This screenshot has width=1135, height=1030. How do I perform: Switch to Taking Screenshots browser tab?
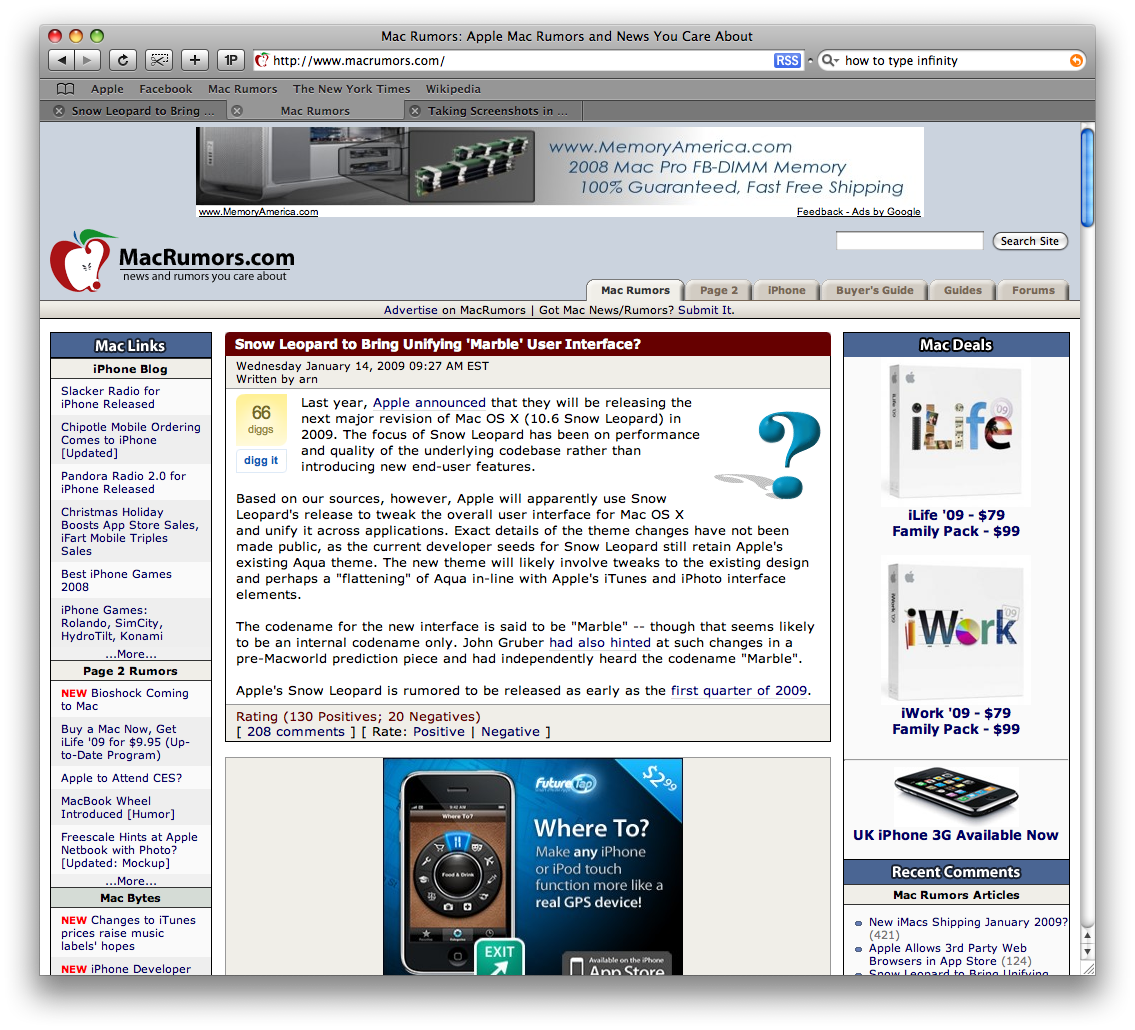point(497,111)
